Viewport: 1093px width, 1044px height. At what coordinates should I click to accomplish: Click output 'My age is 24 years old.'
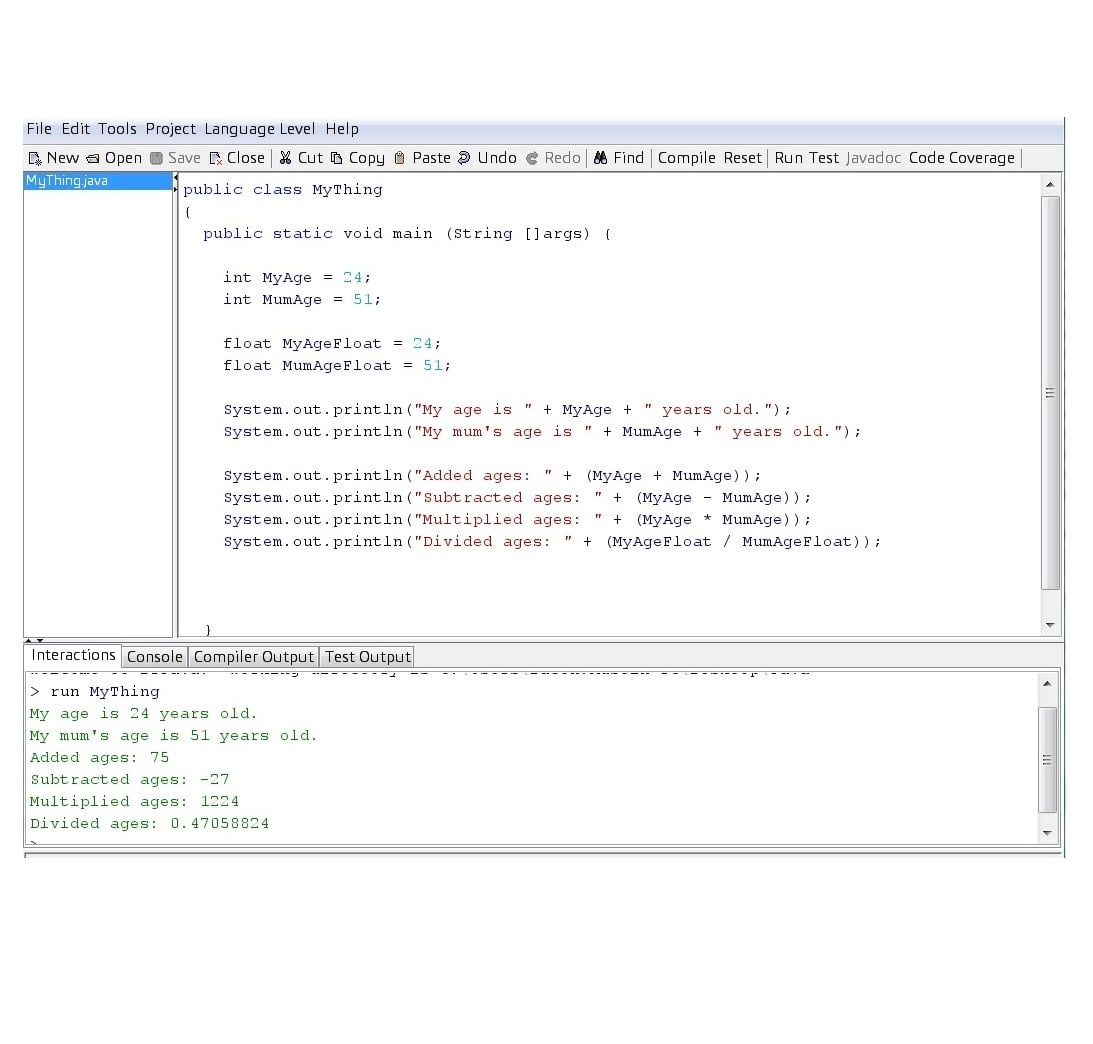144,714
